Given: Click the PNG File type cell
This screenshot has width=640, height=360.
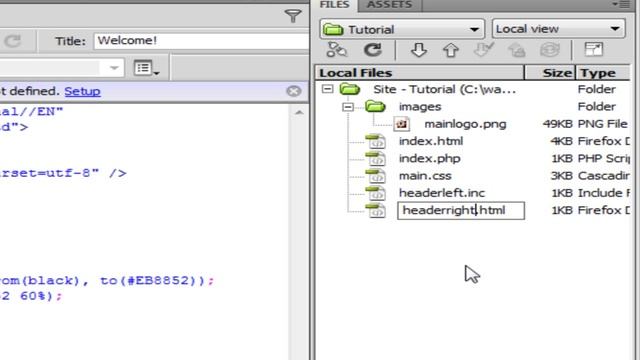Looking at the screenshot, I should [602, 124].
